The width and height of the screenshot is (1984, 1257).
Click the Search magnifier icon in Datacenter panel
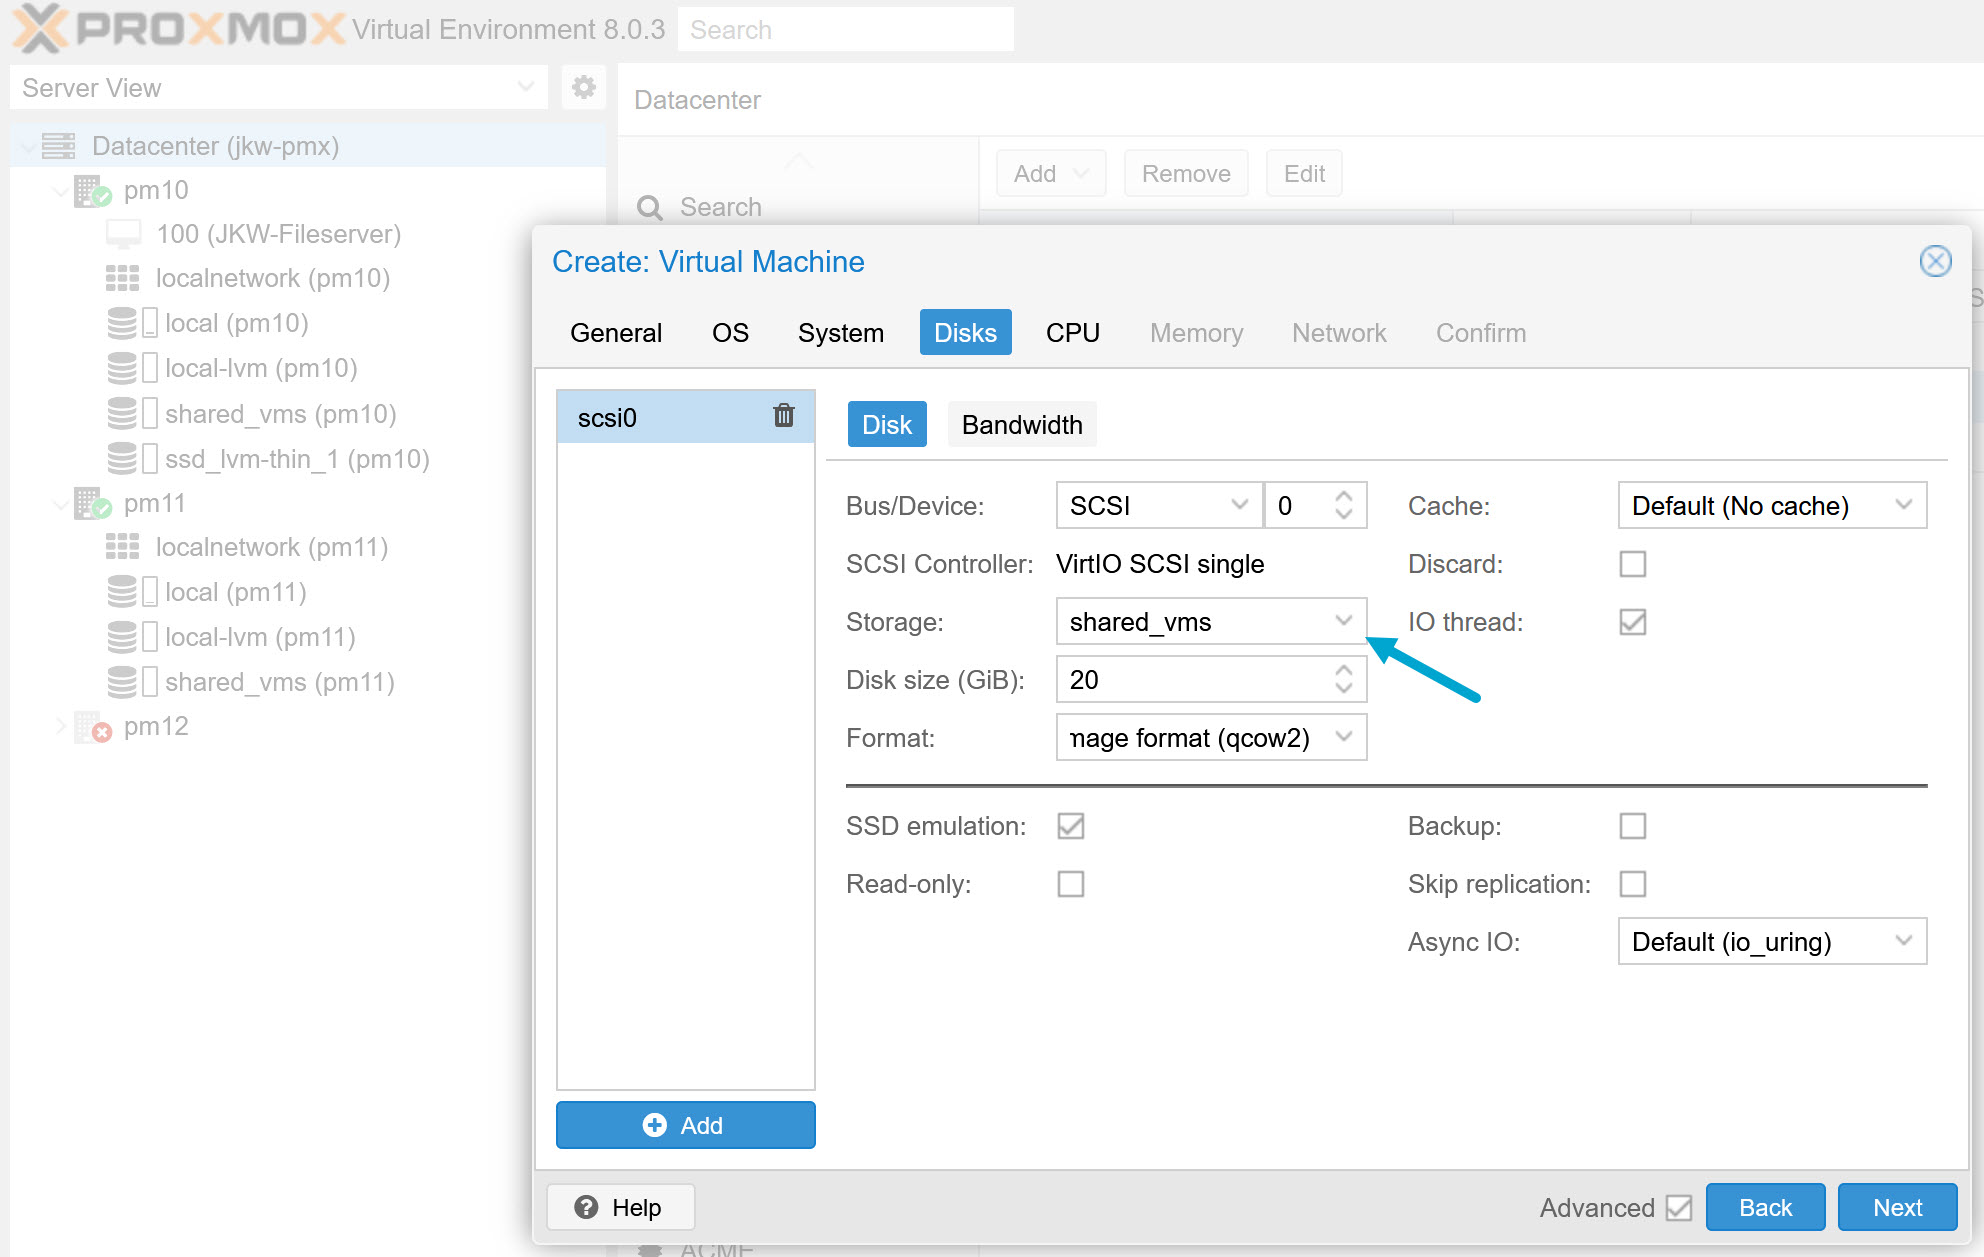pos(651,207)
